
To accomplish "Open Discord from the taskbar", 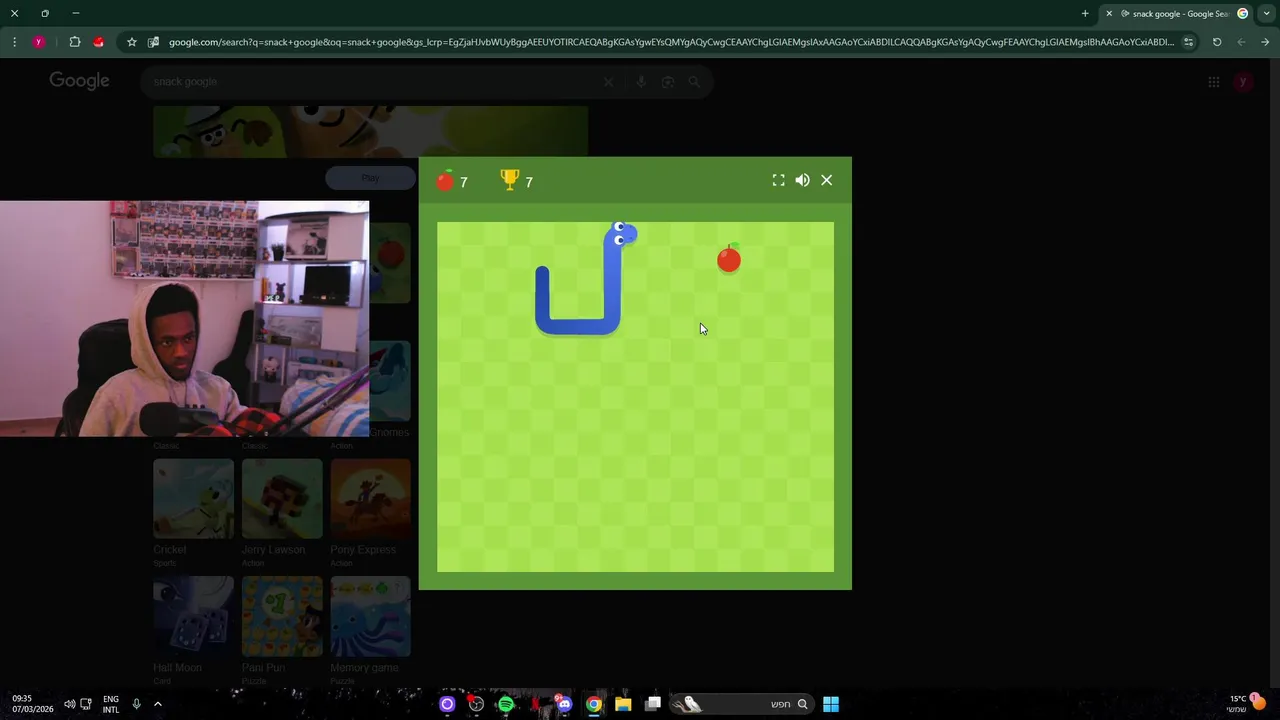I will [564, 704].
